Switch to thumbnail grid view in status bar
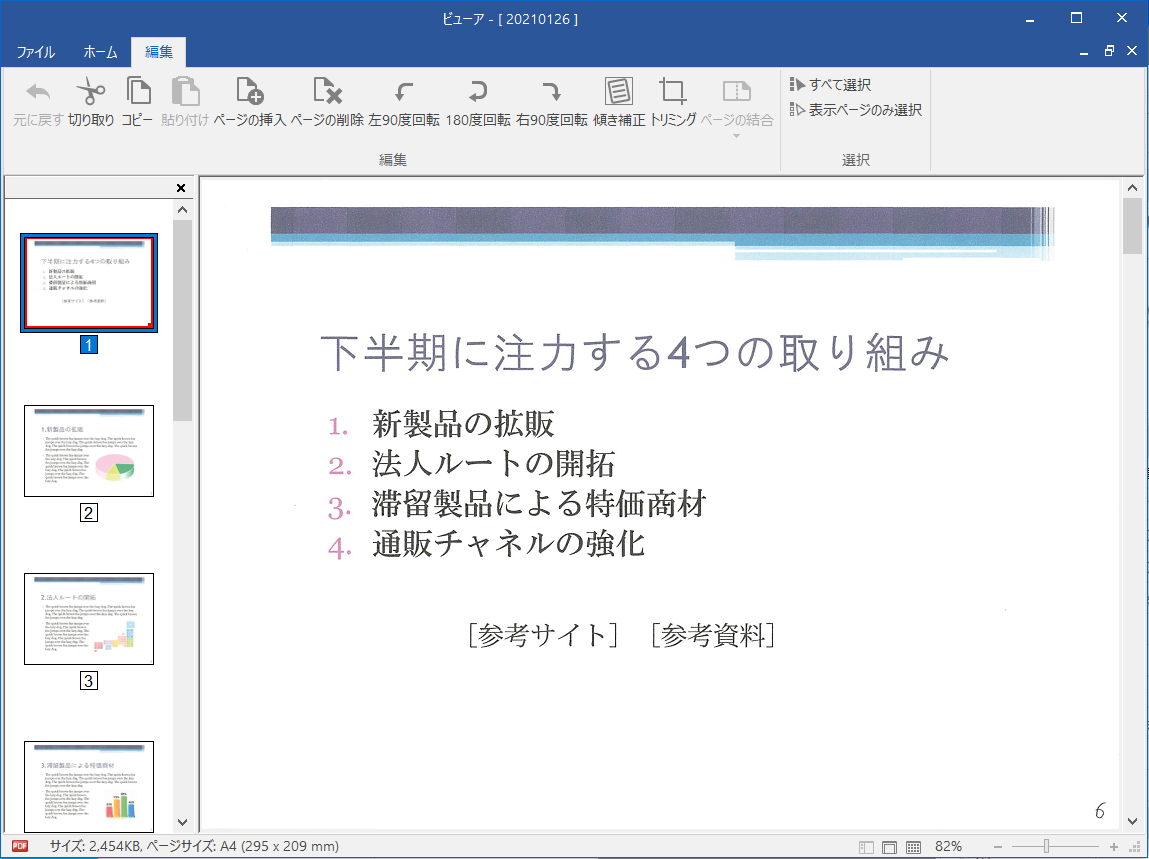This screenshot has height=859, width=1149. point(912,847)
